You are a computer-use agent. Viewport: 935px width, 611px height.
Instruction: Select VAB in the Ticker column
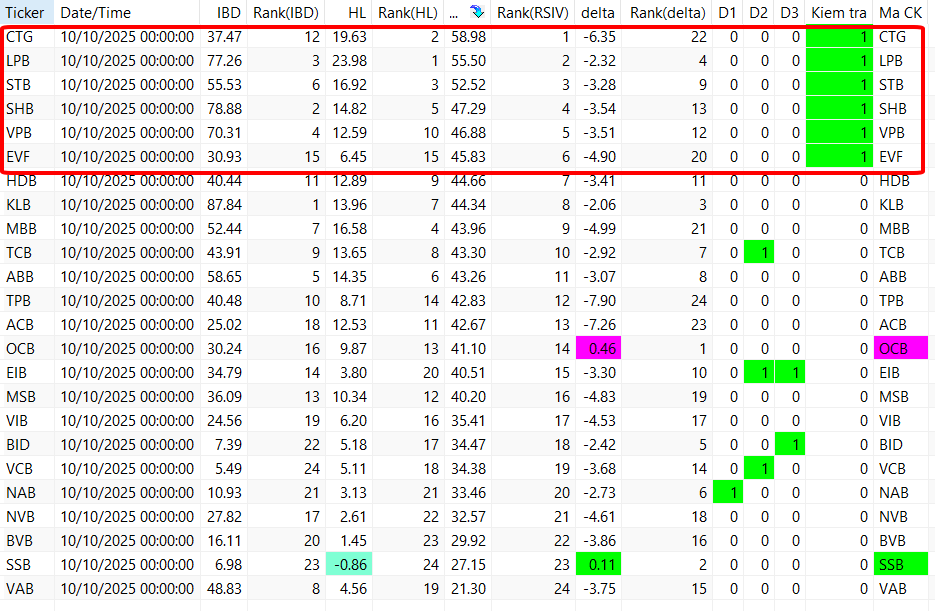20,588
